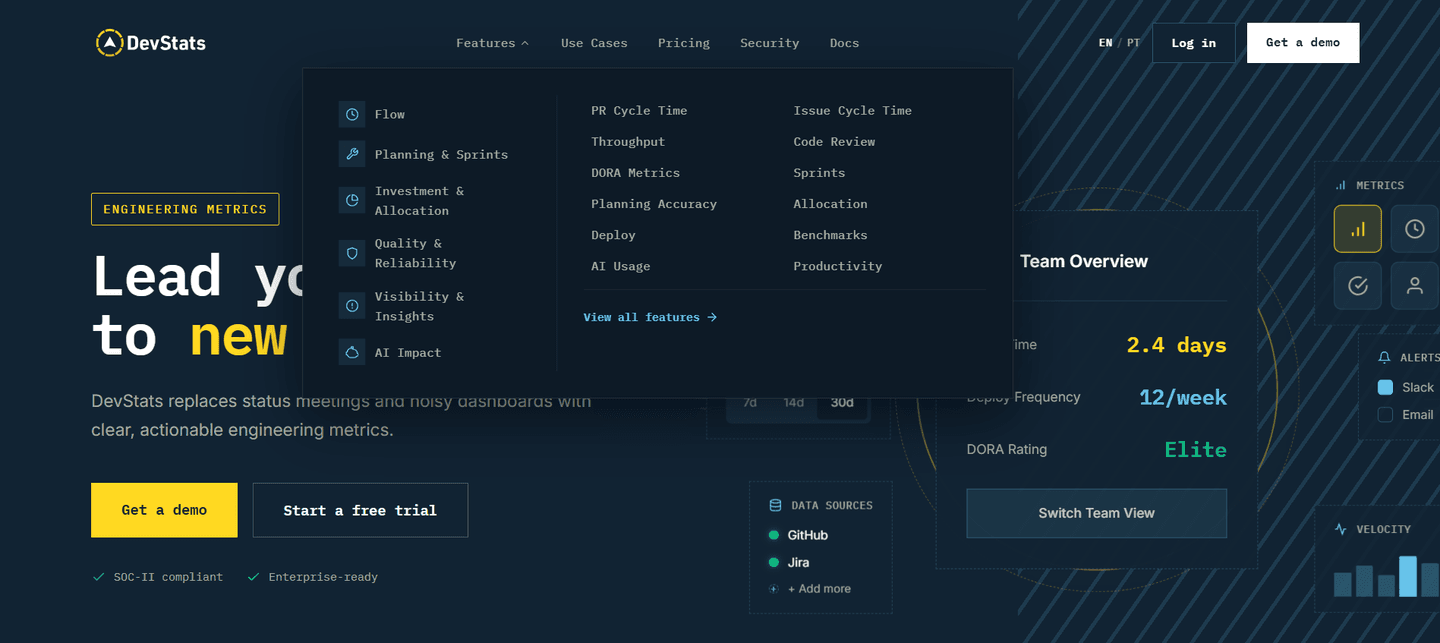Click the SOC-II compliant text
Screen dimensions: 1440x643
pyautogui.click(x=168, y=577)
